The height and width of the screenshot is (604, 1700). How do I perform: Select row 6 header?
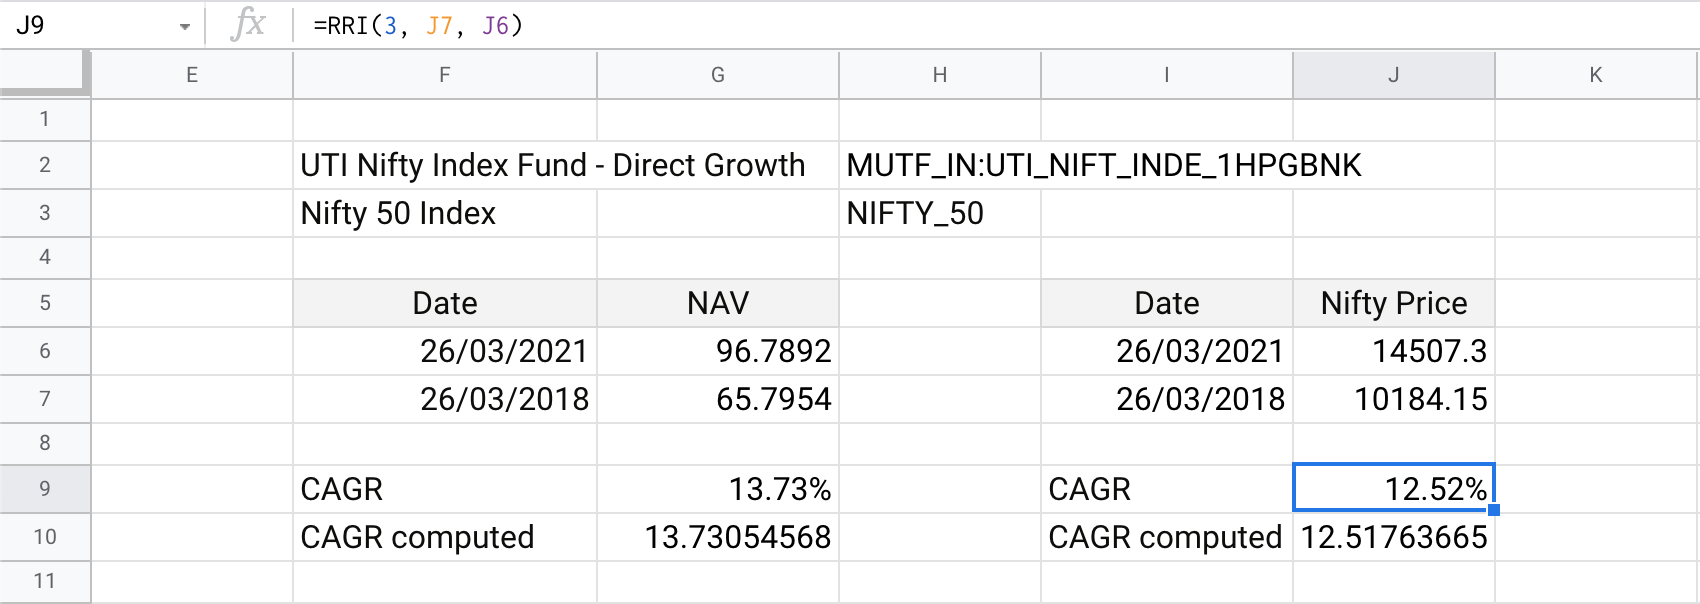(x=45, y=351)
